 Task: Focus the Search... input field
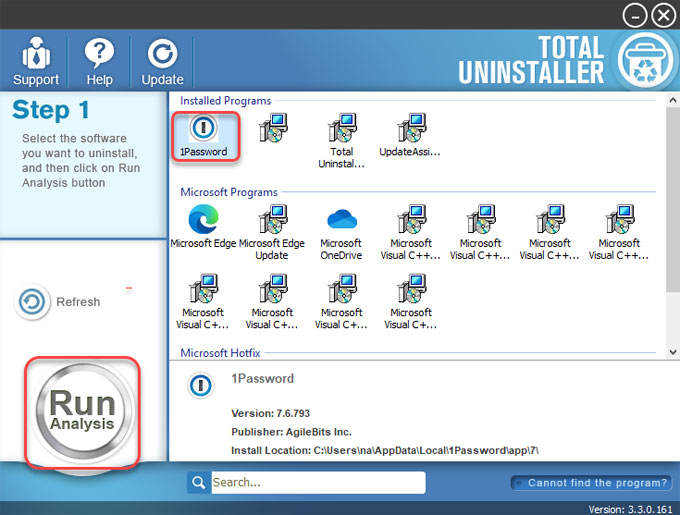[x=318, y=482]
